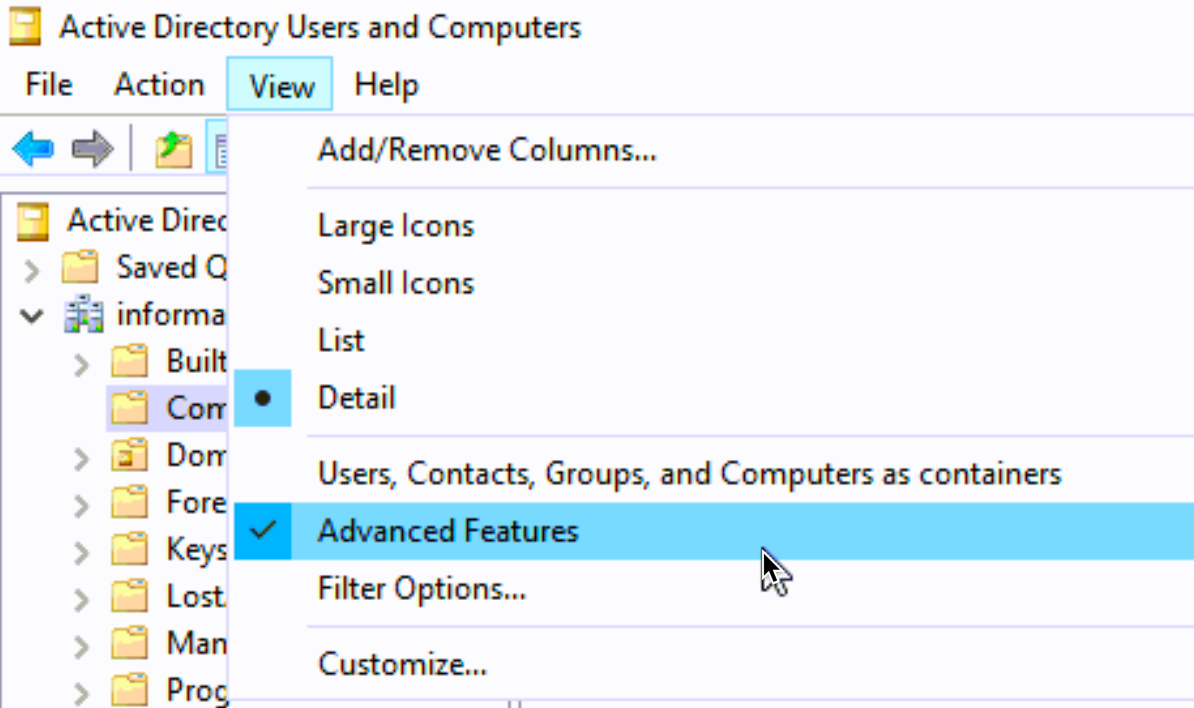
Task: Select the Saved Q folder icon
Action: point(80,267)
